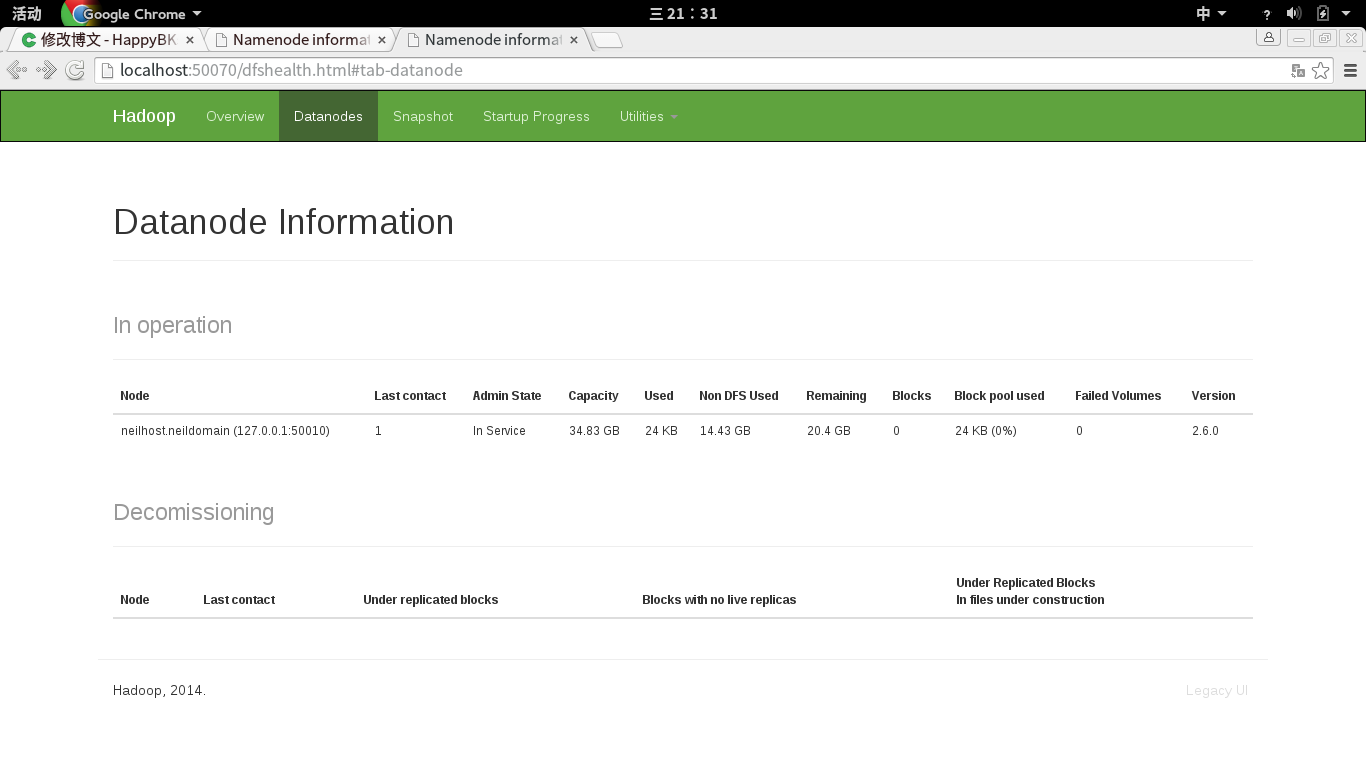Open the 中 input method dropdown
This screenshot has width=1366, height=768.
coord(1211,13)
